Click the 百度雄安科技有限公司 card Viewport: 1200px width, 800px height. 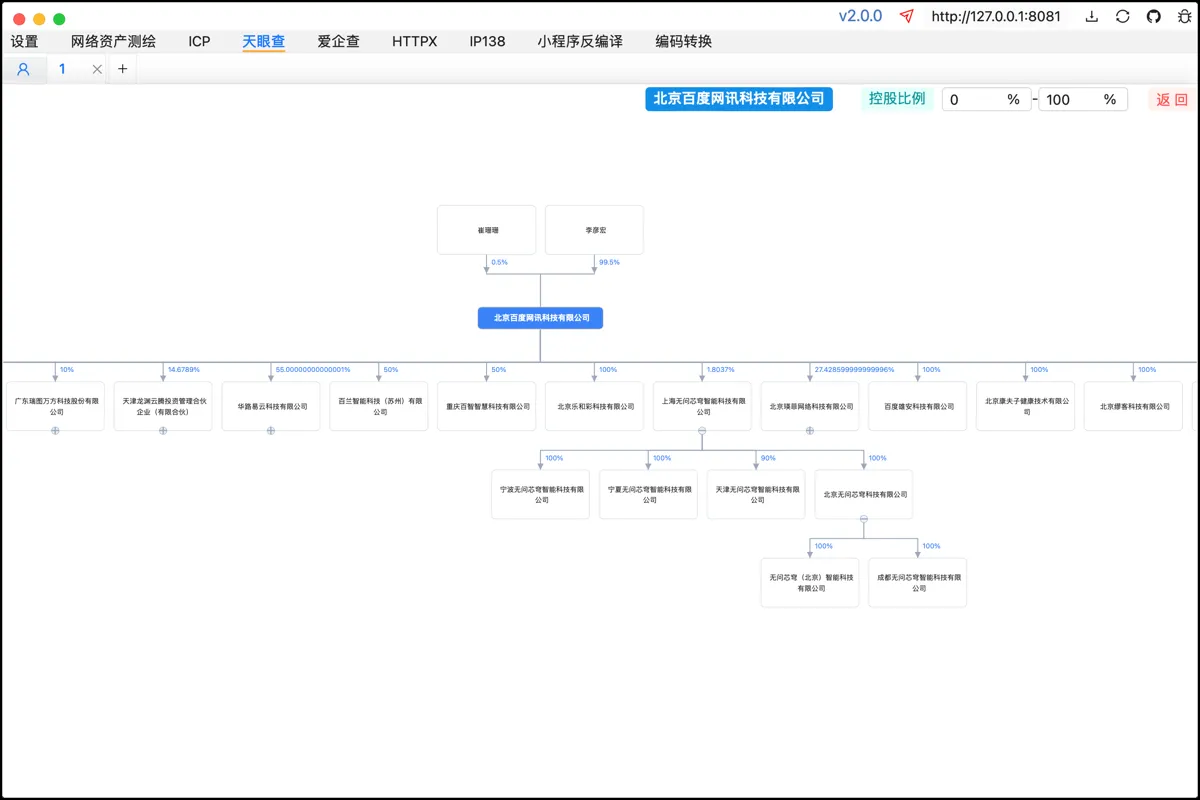pyautogui.click(x=918, y=406)
